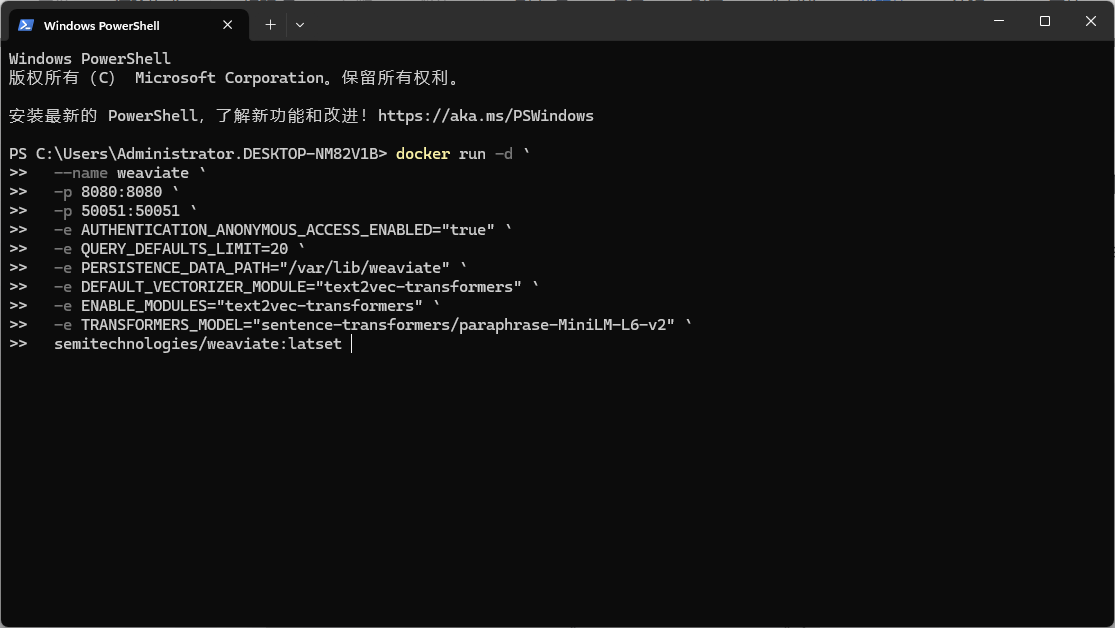Viewport: 1115px width, 628px height.
Task: Click the semitechnologies/weaviate:latset image name
Action: 197,343
